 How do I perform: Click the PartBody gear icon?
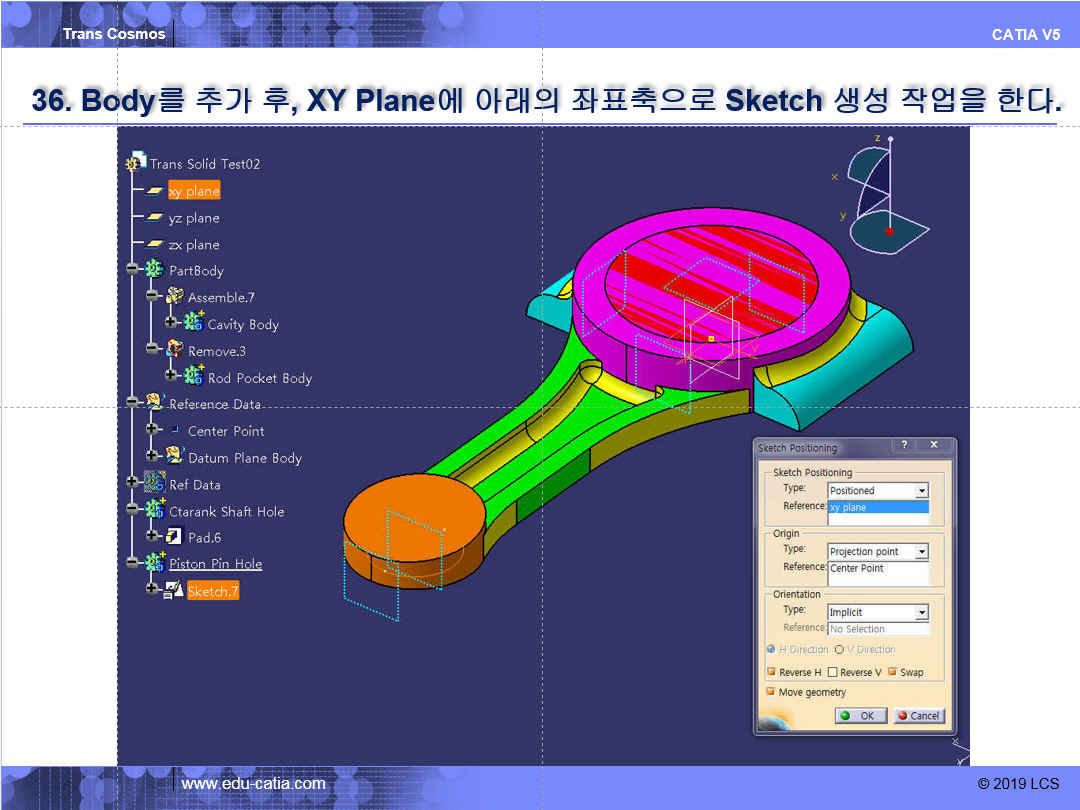pyautogui.click(x=154, y=270)
